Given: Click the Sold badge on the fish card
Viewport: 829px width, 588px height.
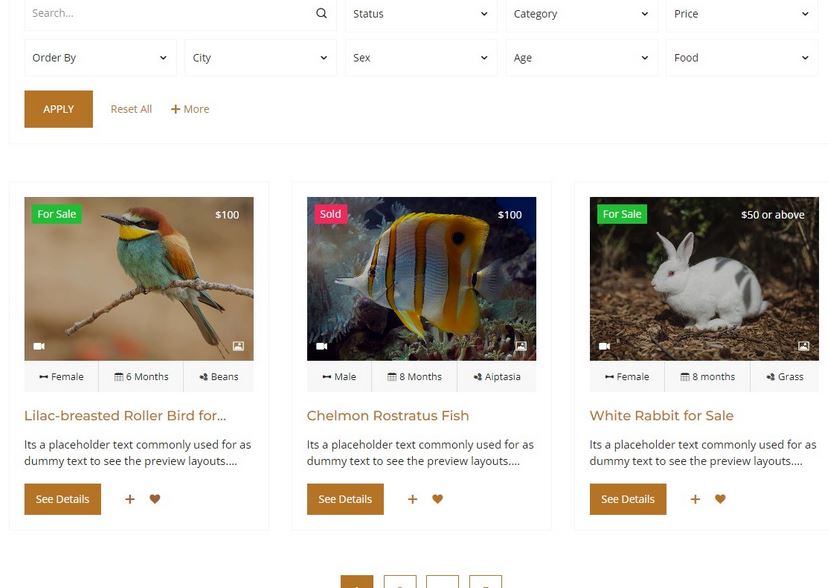Looking at the screenshot, I should 330,214.
